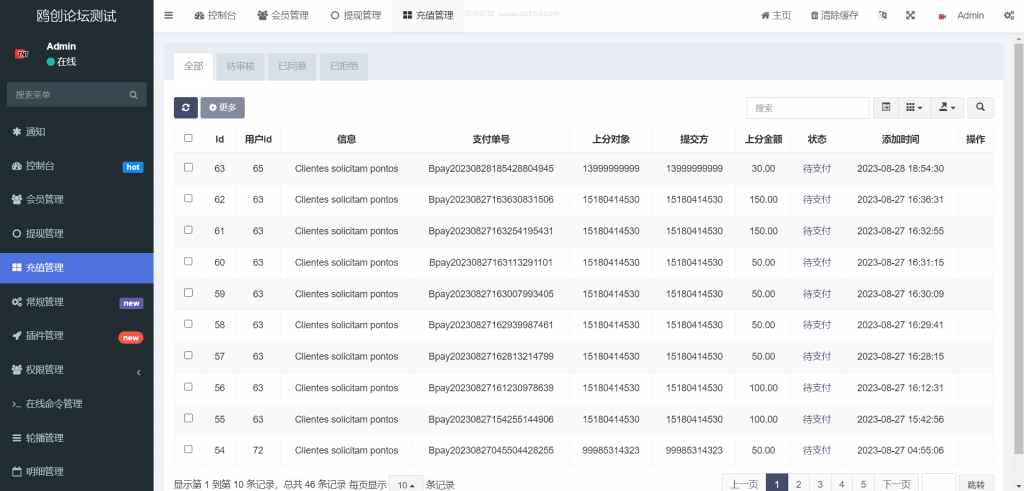Select the 已拒绝 filter tab
1024x491 pixels.
click(344, 67)
